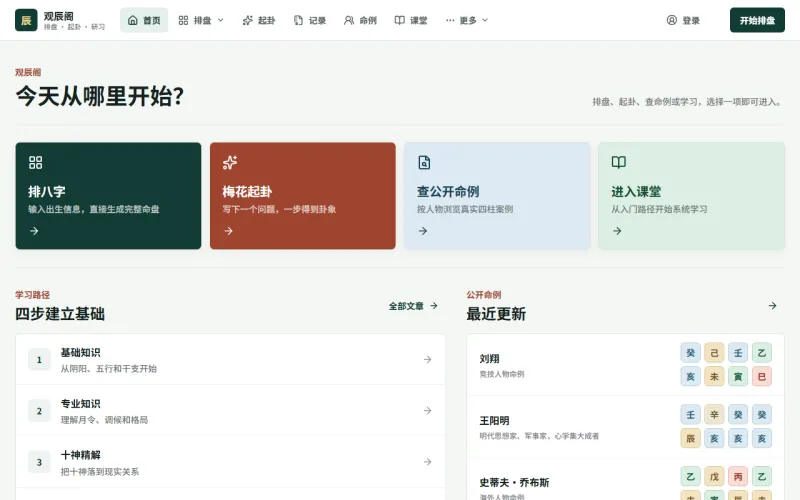Click the book icon on 进入课堂 card
This screenshot has height=500, width=800.
(618, 162)
